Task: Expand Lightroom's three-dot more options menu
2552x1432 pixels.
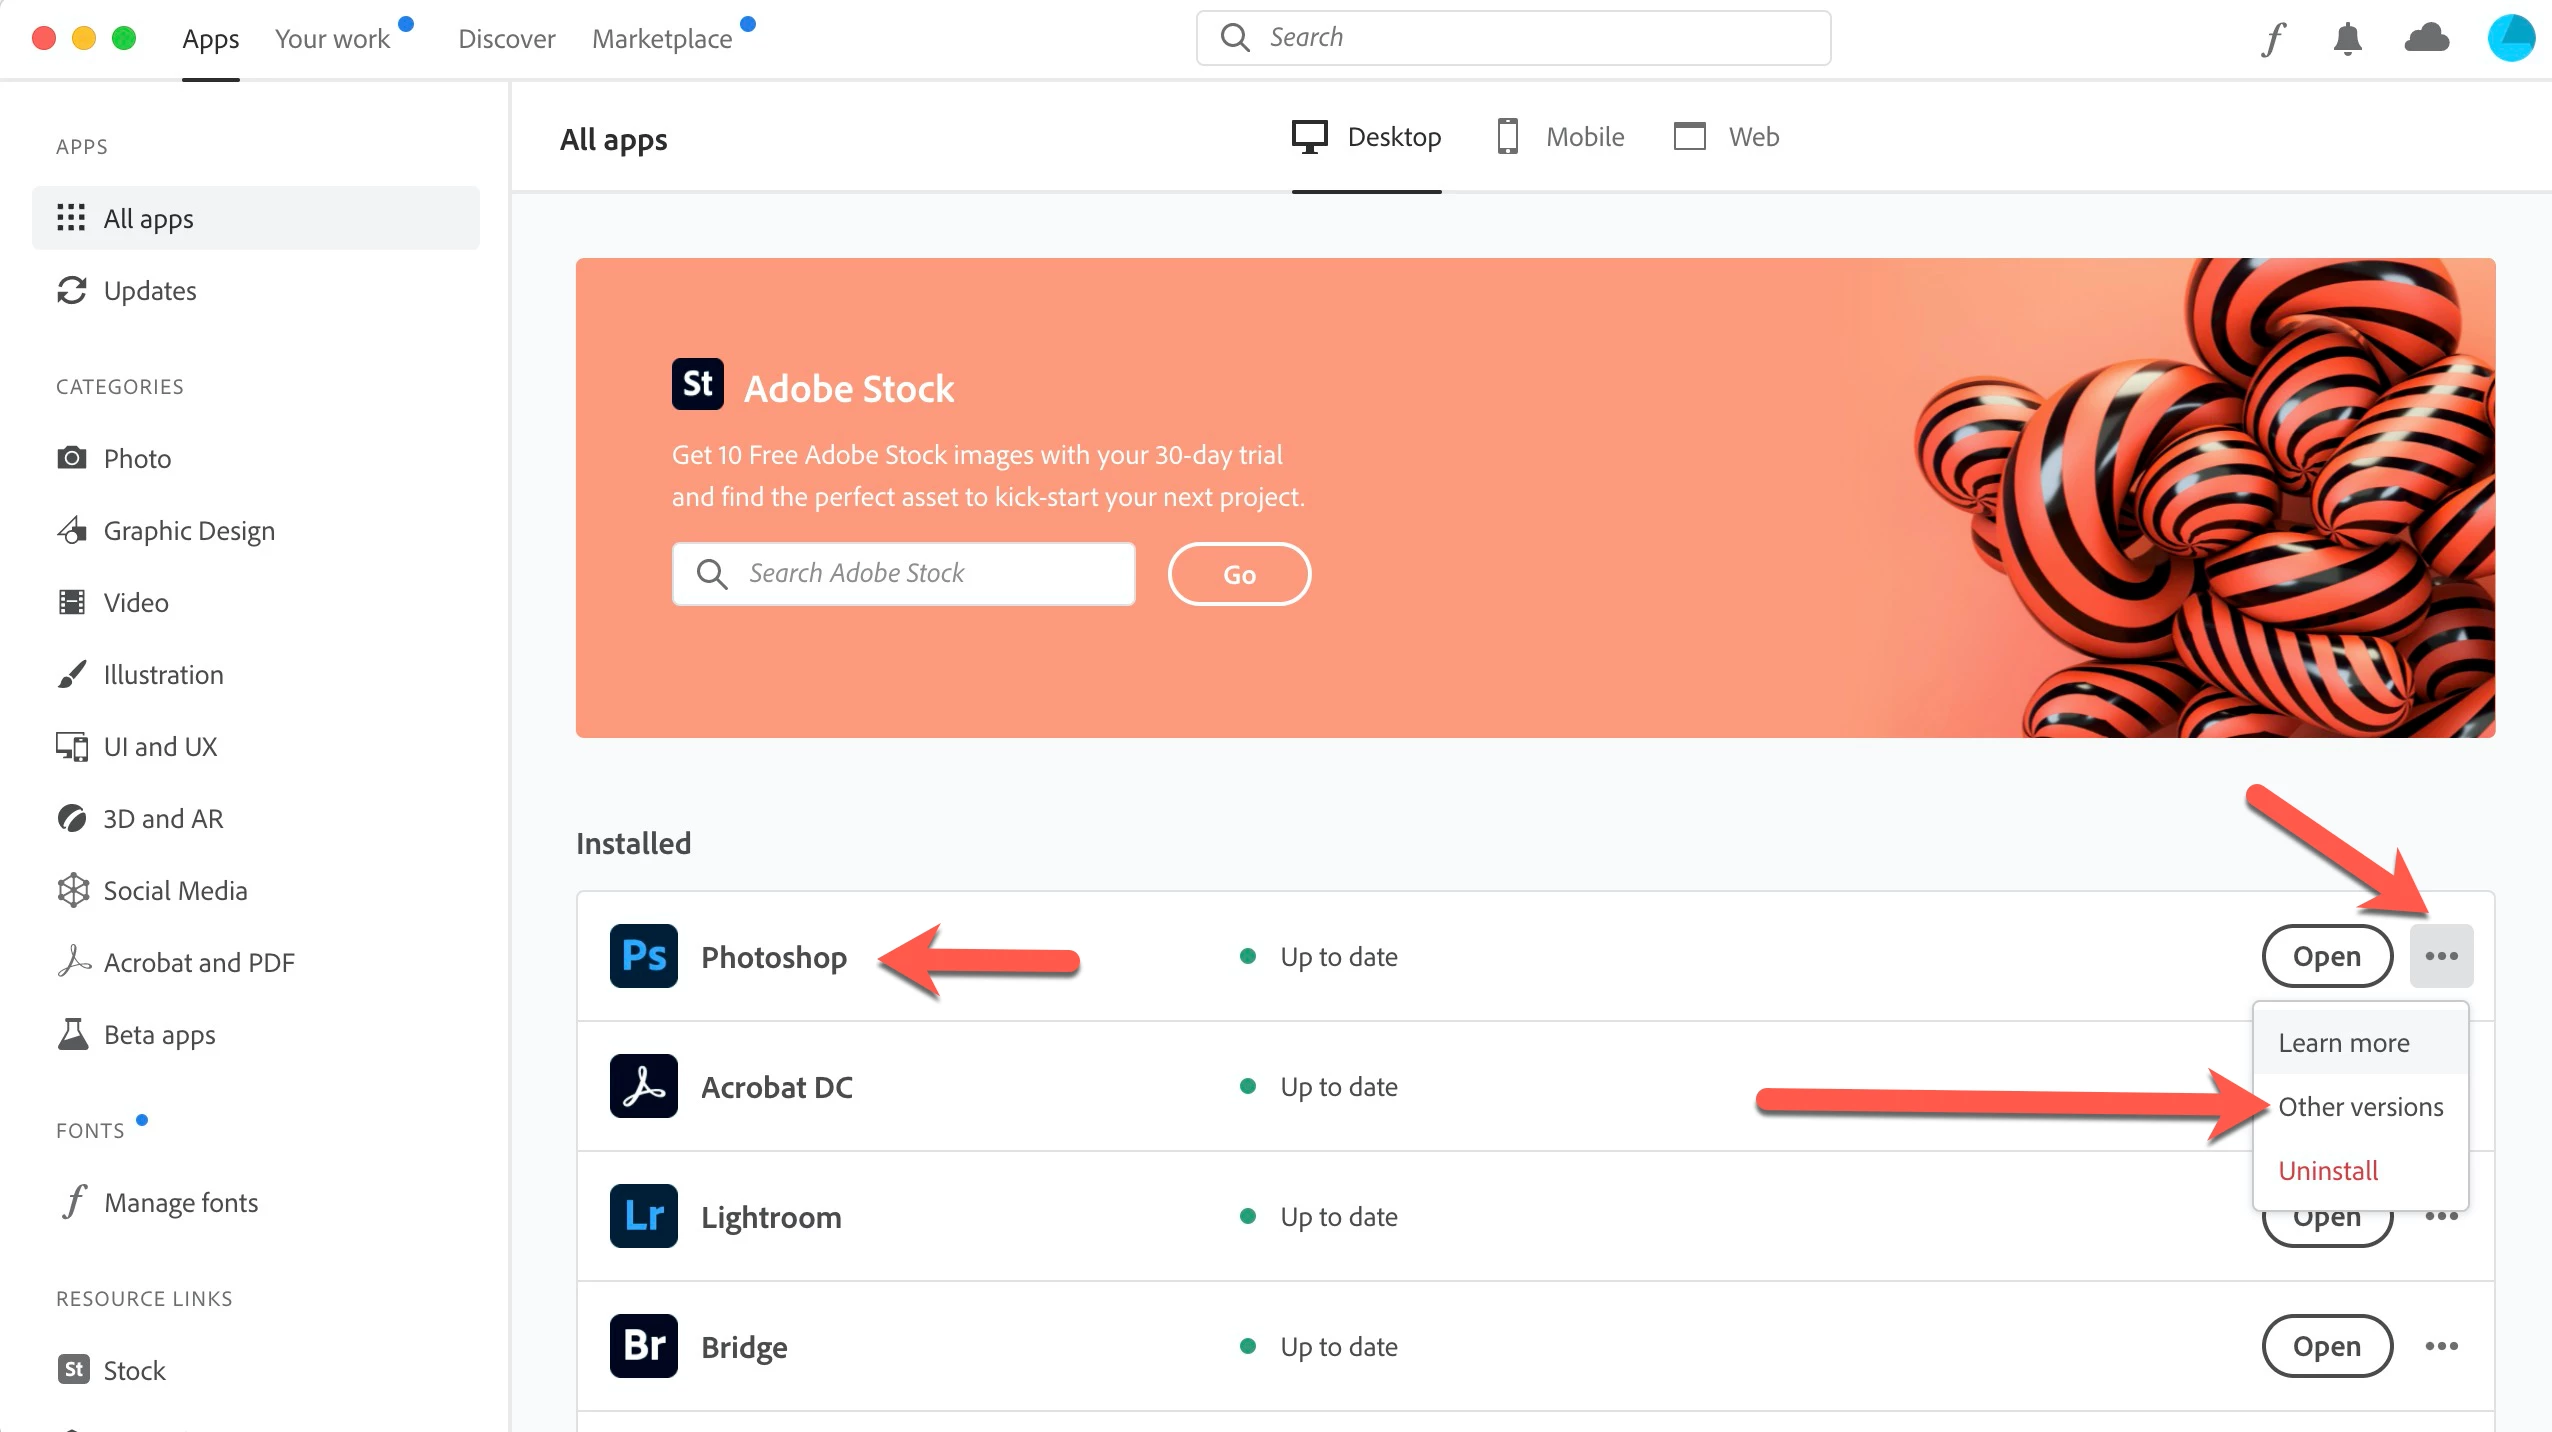Action: 2441,1219
